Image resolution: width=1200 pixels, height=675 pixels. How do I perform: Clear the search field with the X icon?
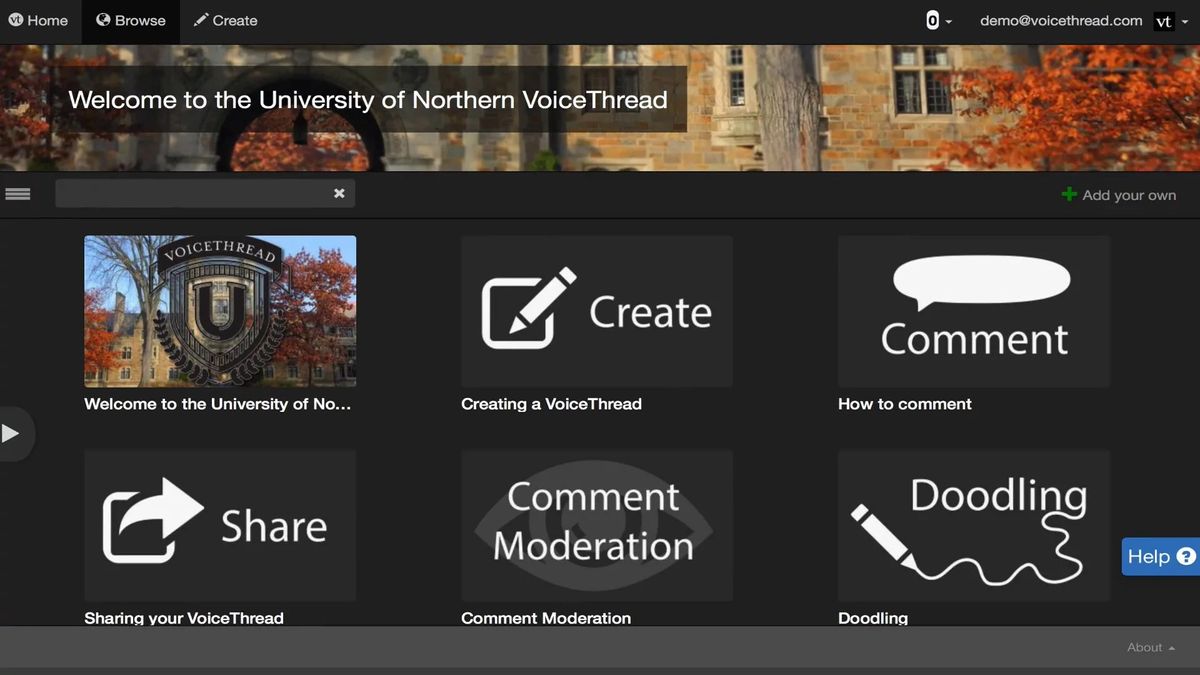click(339, 193)
